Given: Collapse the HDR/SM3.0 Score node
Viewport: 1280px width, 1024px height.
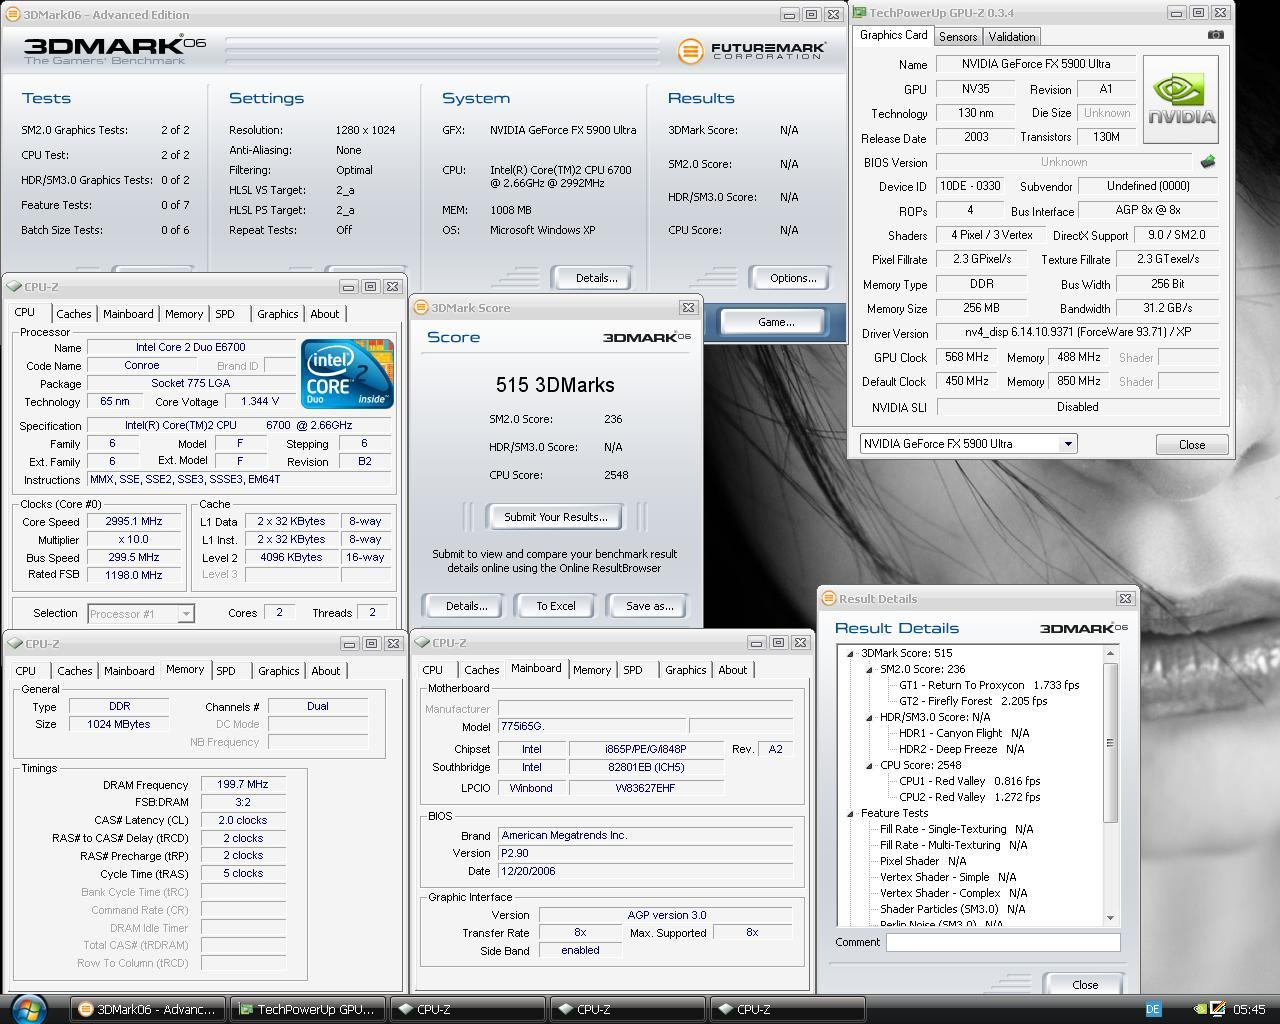Looking at the screenshot, I should (x=870, y=717).
